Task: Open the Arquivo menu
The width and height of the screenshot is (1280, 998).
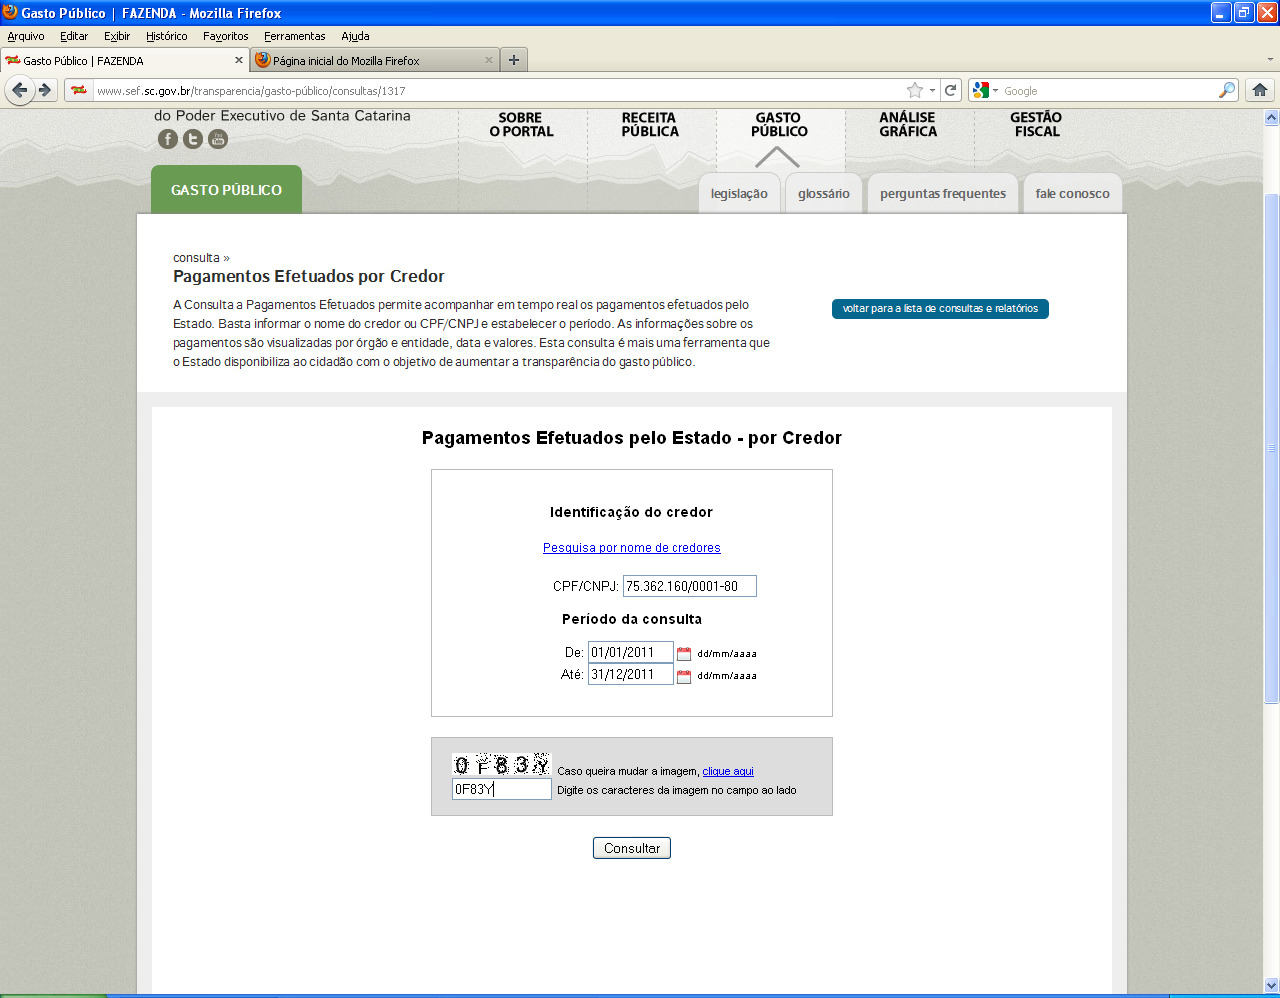Action: [x=26, y=36]
